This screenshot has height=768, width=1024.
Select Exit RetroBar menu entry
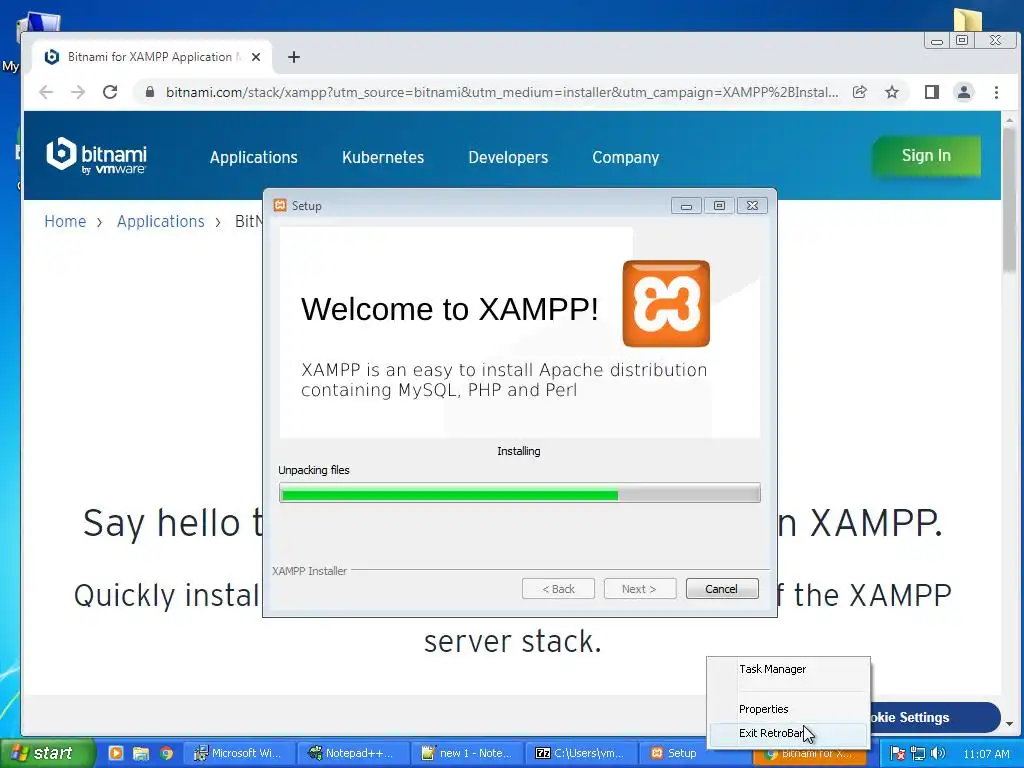pyautogui.click(x=789, y=733)
